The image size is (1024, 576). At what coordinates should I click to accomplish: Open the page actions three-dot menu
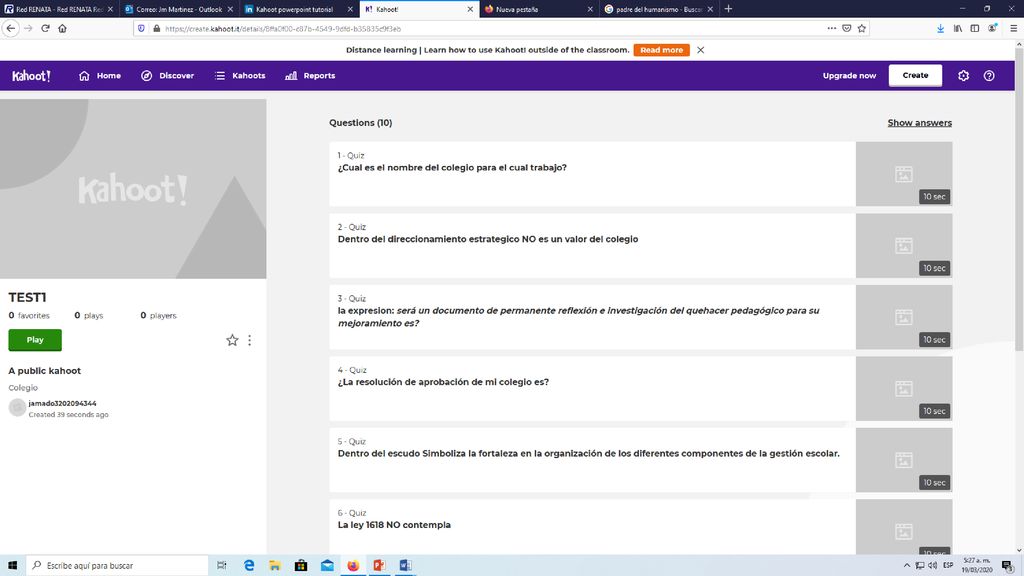(831, 29)
